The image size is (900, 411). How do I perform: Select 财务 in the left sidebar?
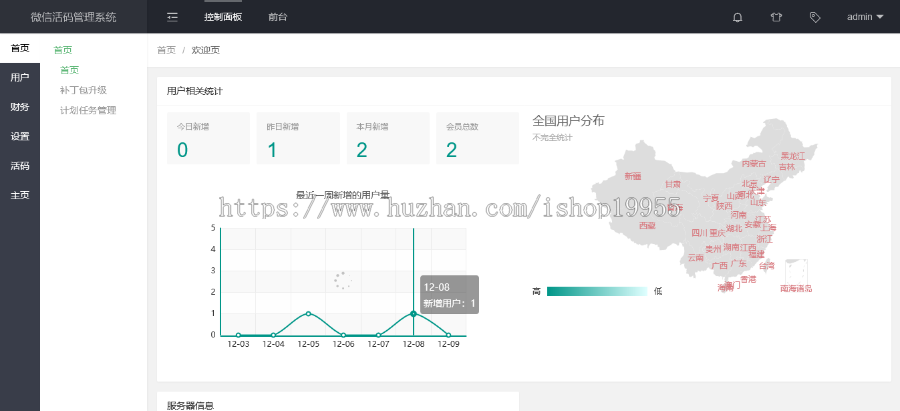[x=20, y=107]
